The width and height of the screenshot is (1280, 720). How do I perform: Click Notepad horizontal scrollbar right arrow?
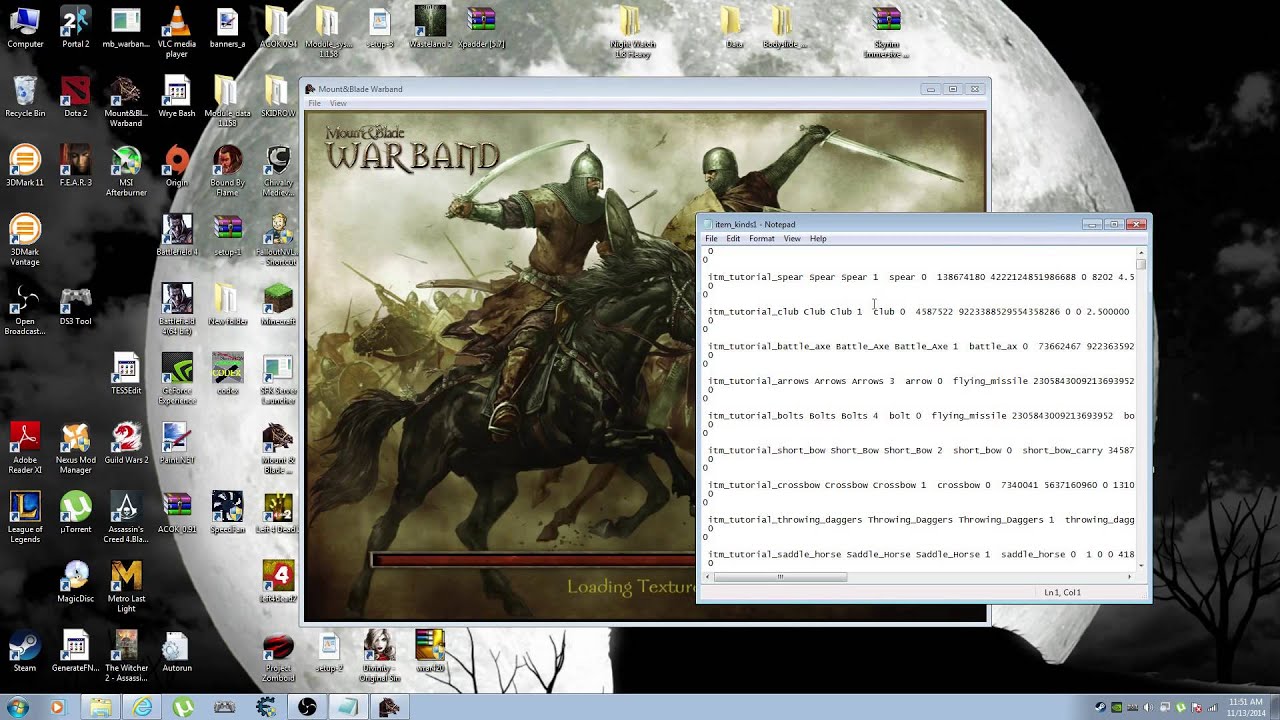(x=1129, y=577)
